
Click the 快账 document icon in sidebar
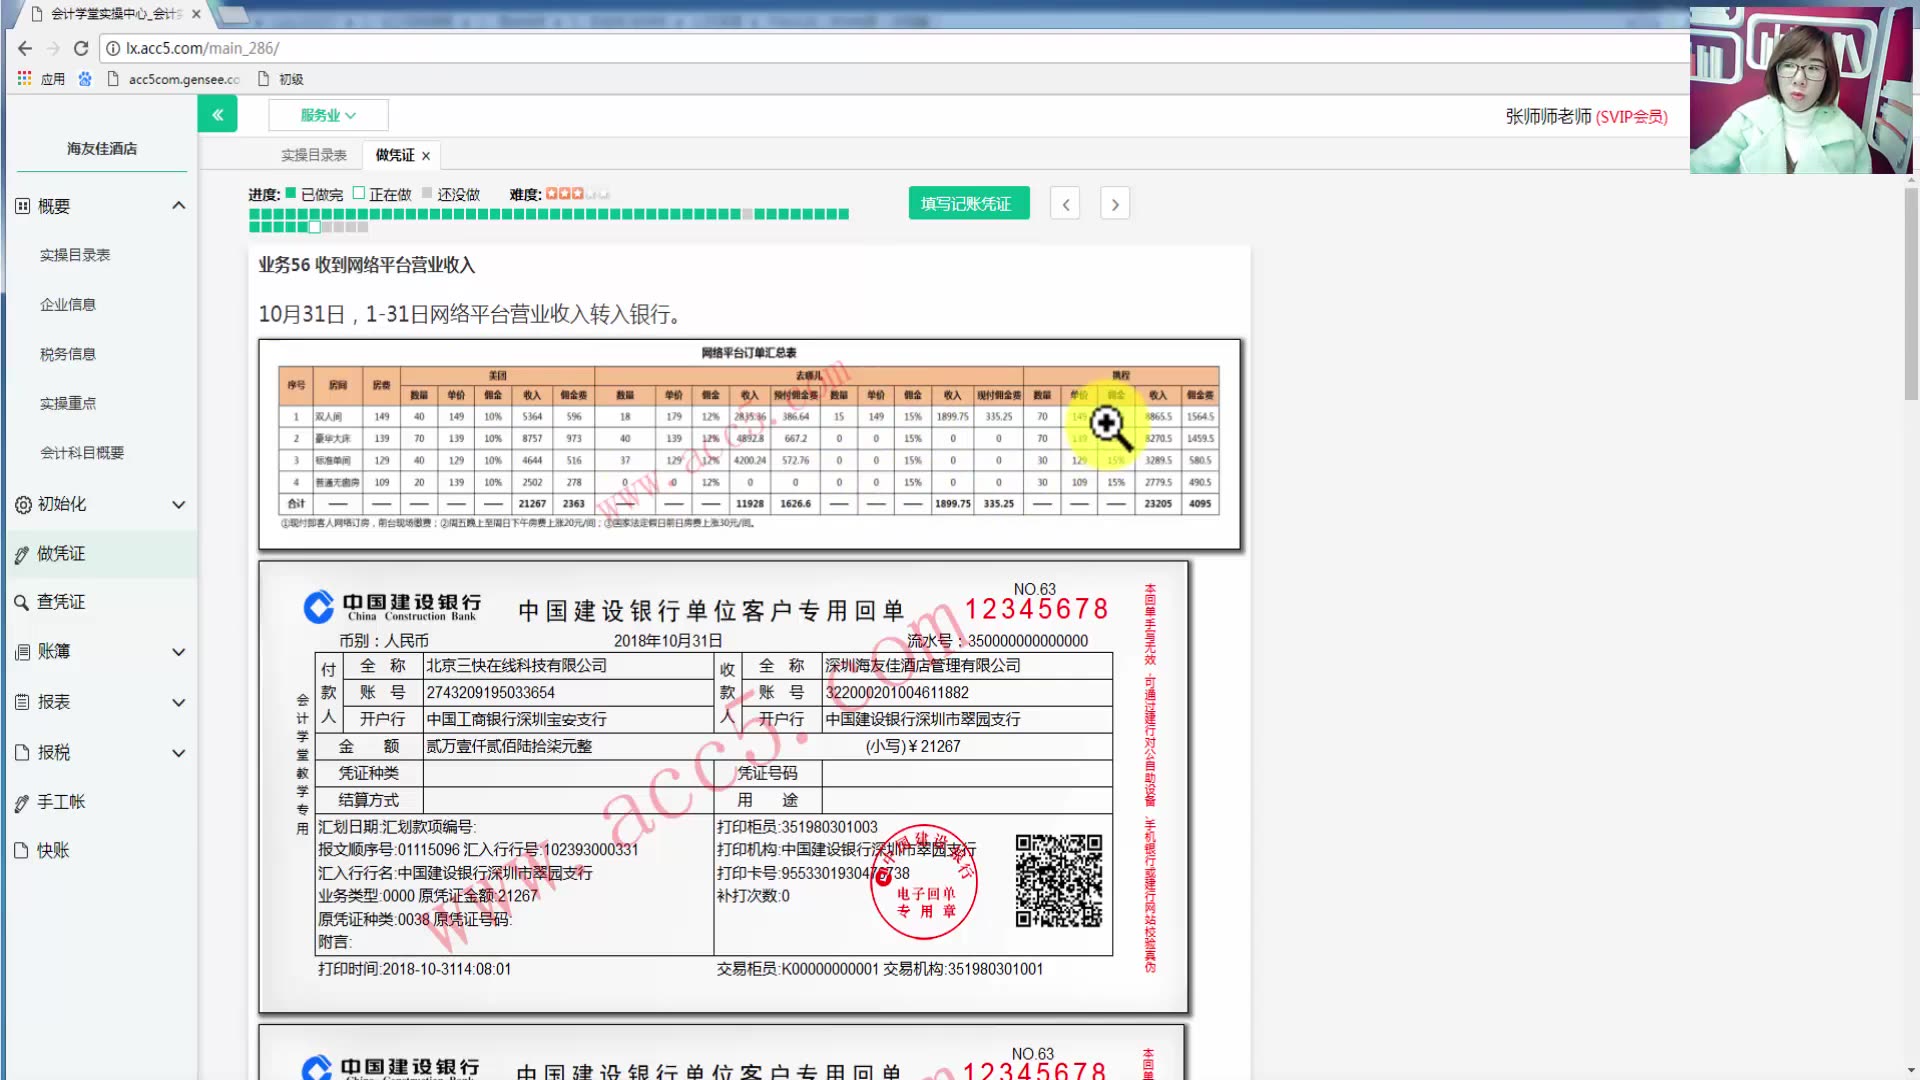pos(21,851)
